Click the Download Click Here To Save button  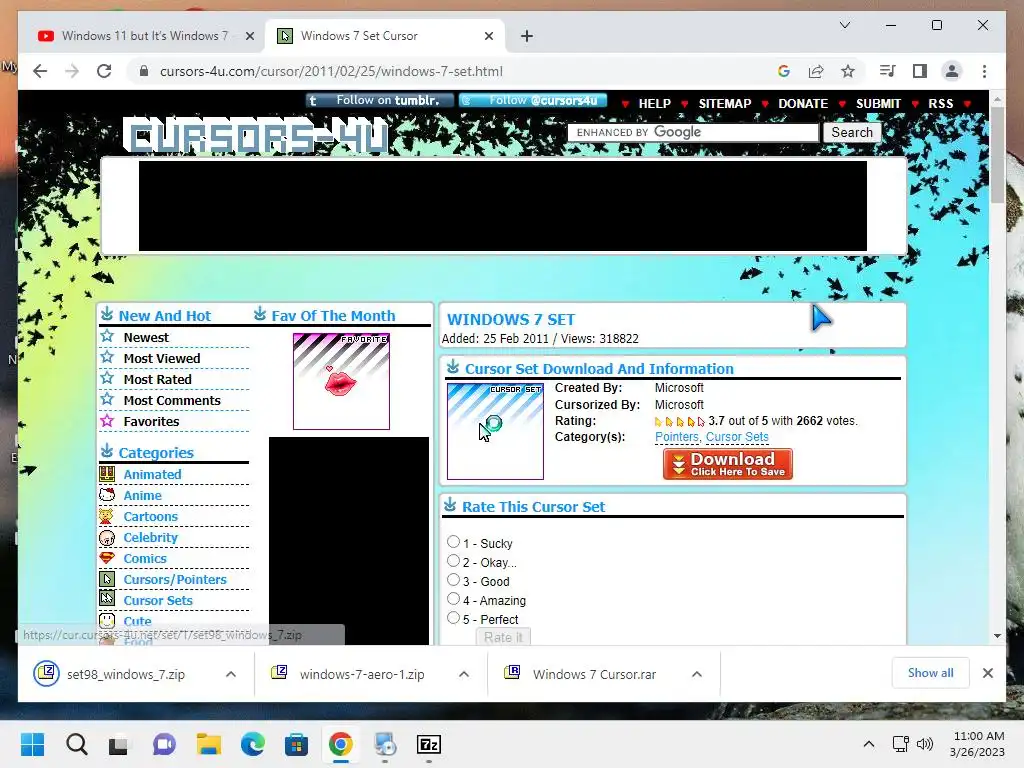pos(728,464)
